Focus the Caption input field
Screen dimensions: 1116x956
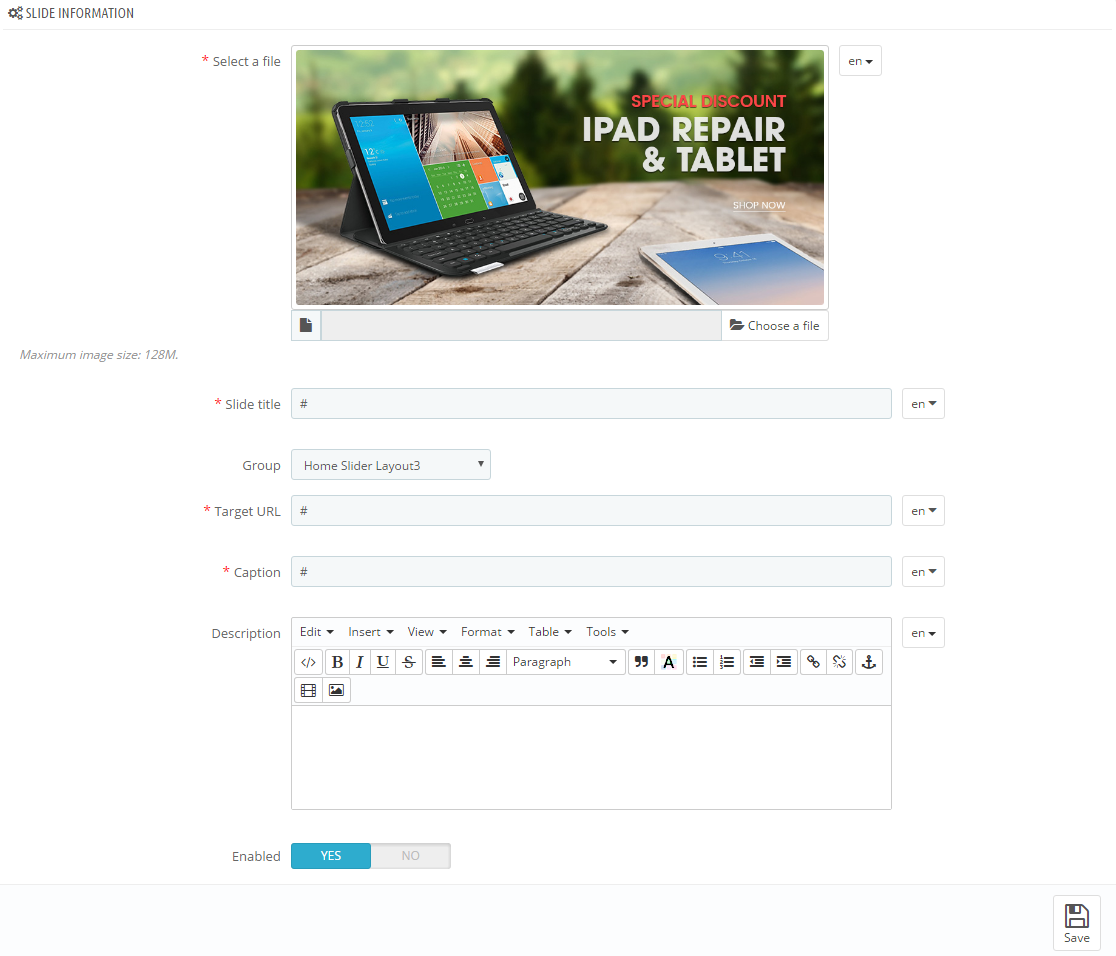click(x=591, y=572)
